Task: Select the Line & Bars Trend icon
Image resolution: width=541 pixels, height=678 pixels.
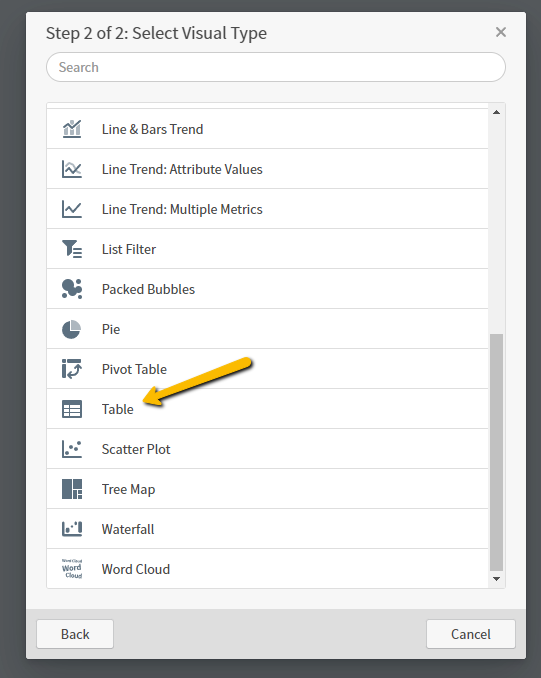Action: click(72, 129)
